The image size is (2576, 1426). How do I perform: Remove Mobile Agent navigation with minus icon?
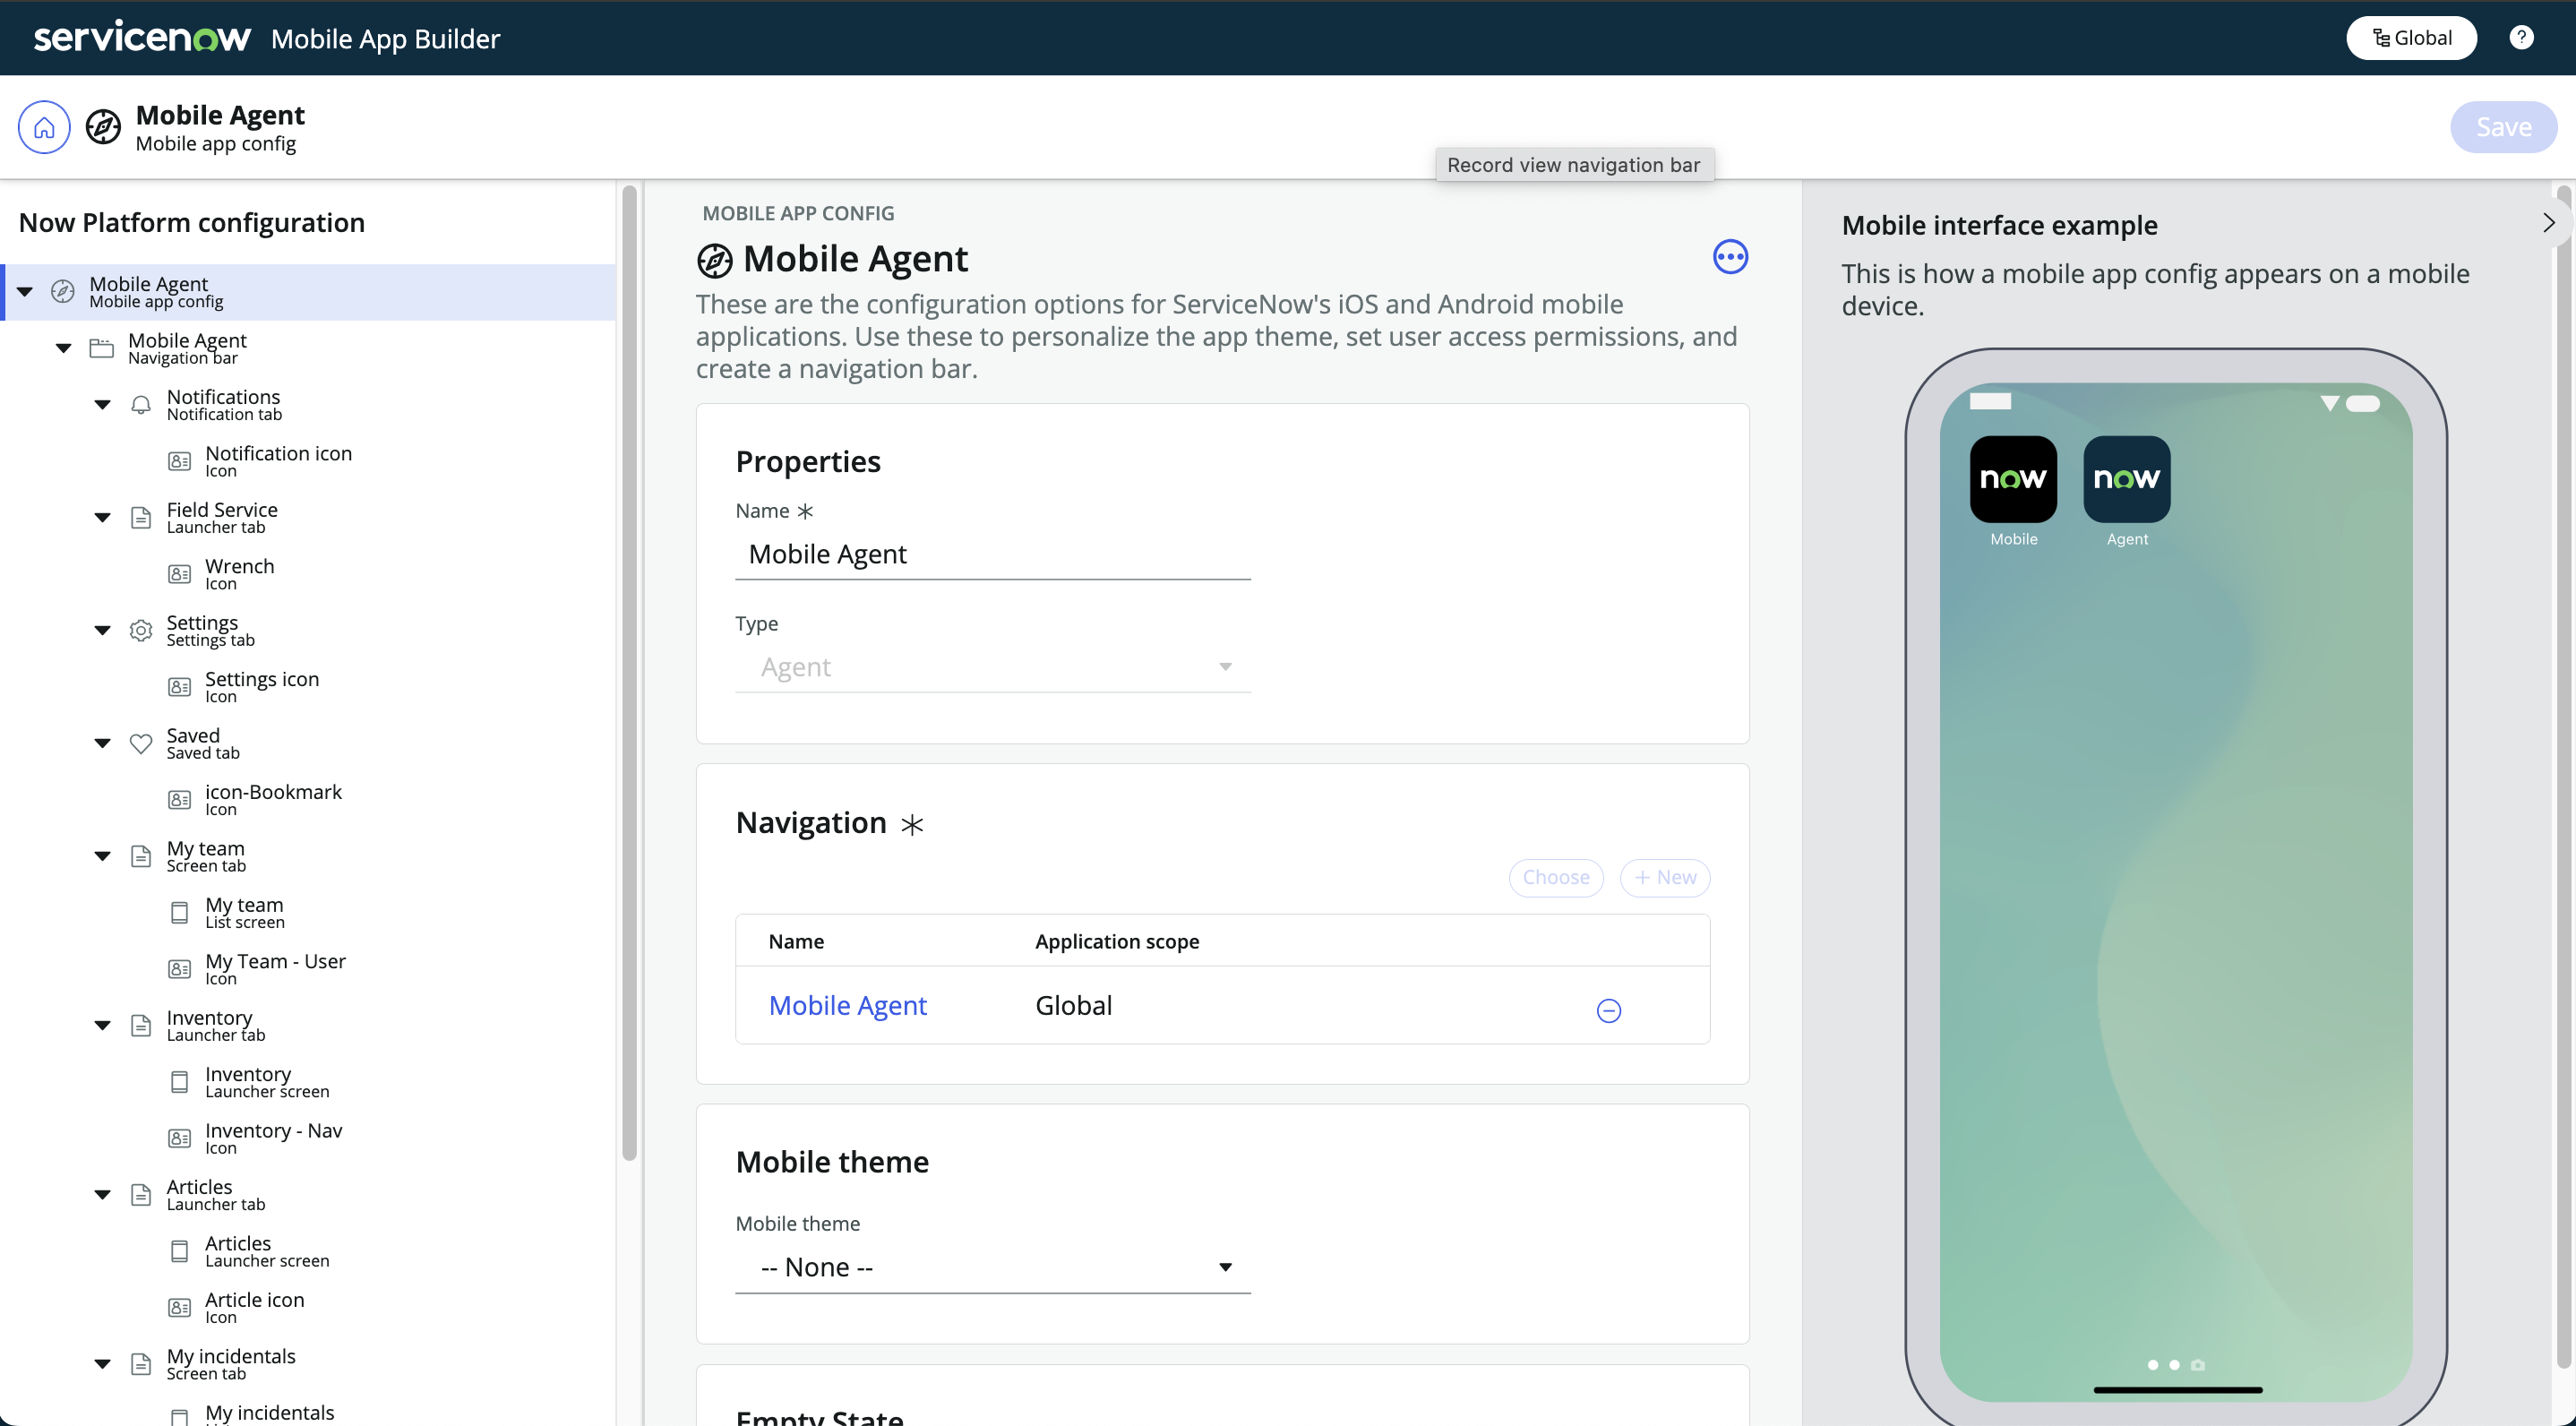click(1608, 1011)
